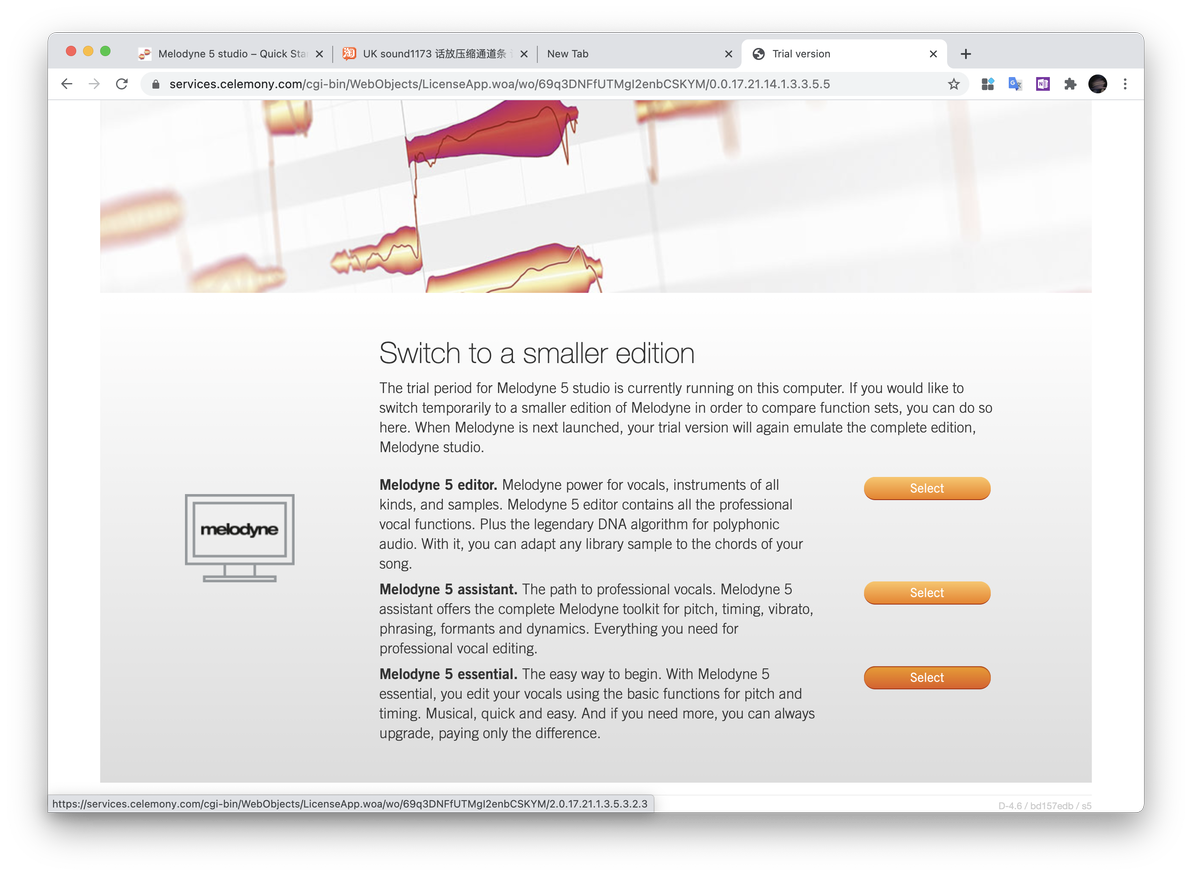Open a new browser tab with plus

(965, 54)
